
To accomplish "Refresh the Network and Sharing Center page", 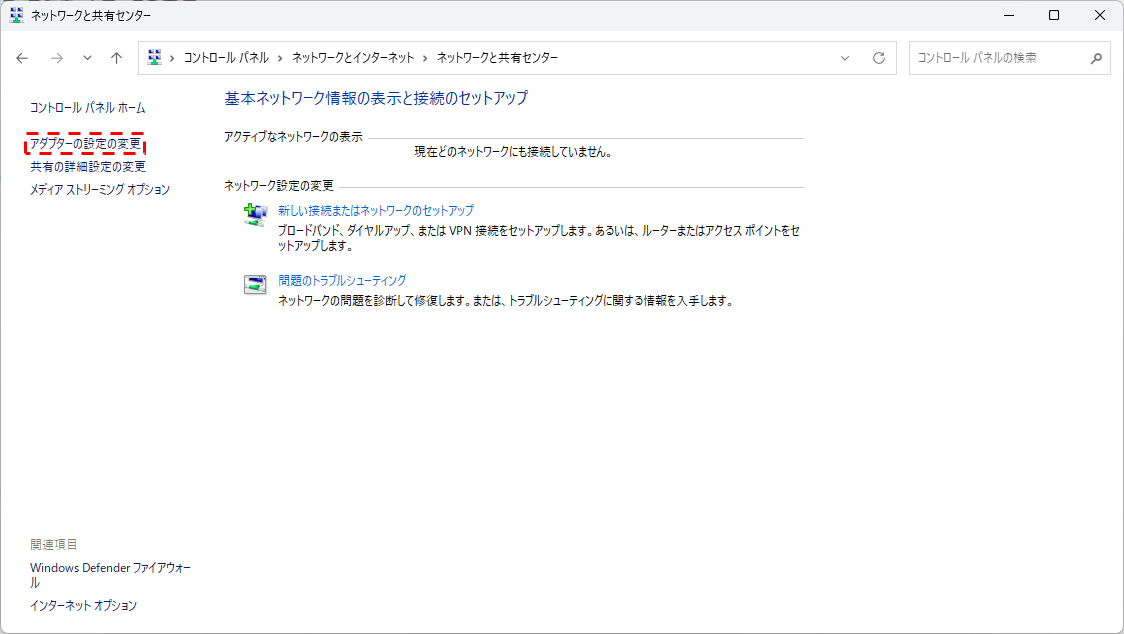I will (879, 58).
